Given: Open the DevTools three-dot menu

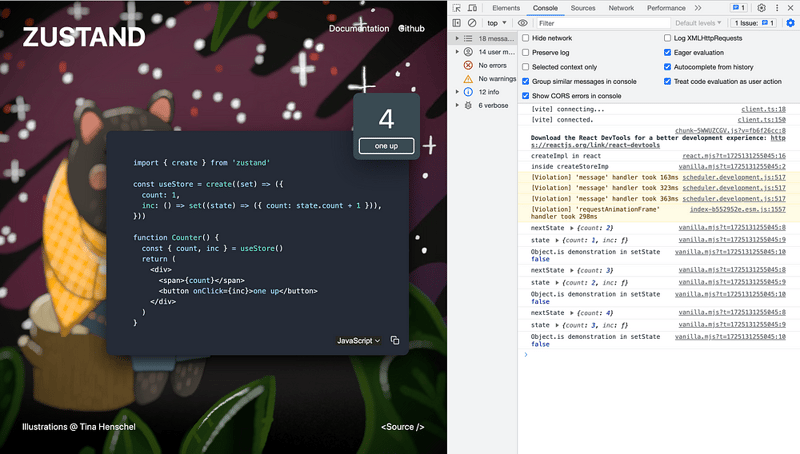Looking at the screenshot, I should point(777,8).
